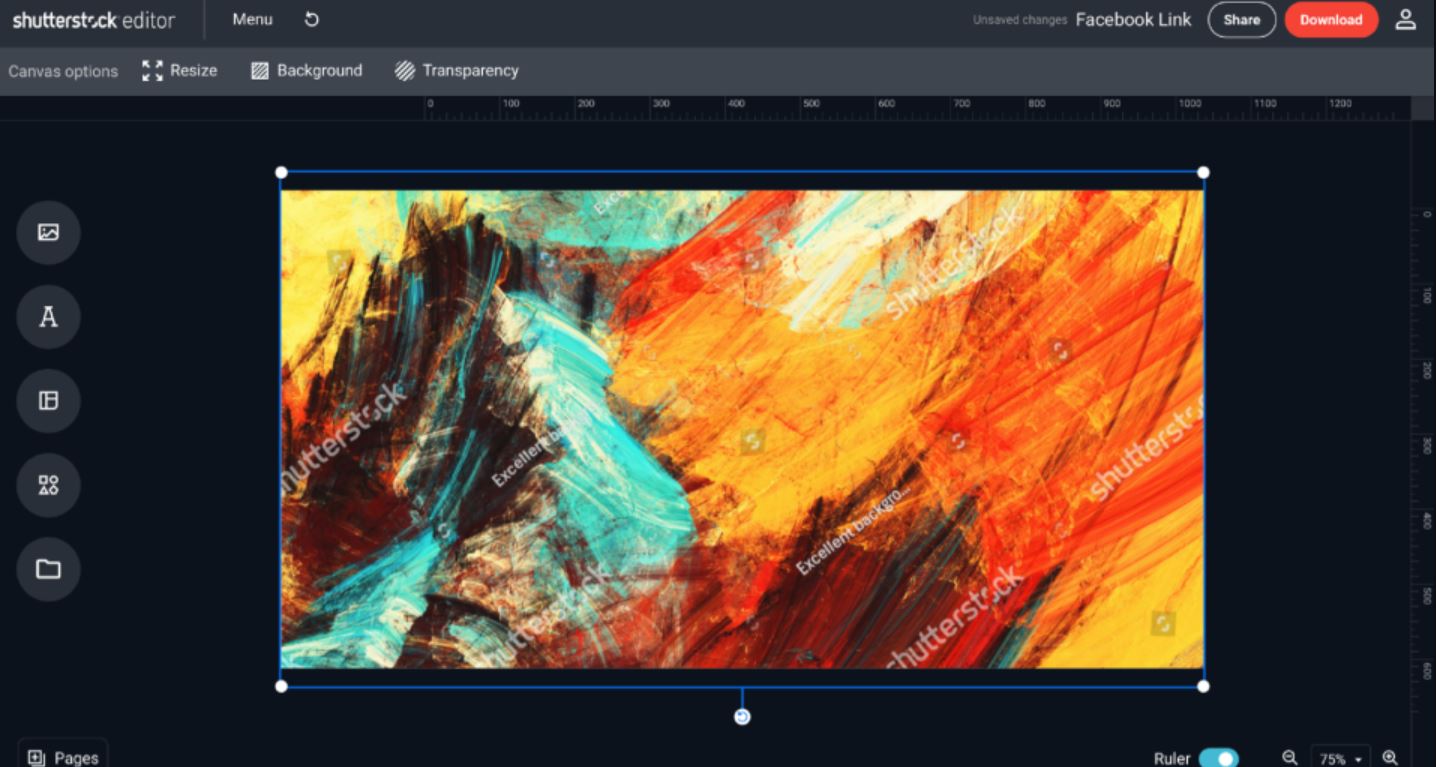Screen dimensions: 1436x767
Task: Click the top-left canvas selection handle
Action: [x=281, y=172]
